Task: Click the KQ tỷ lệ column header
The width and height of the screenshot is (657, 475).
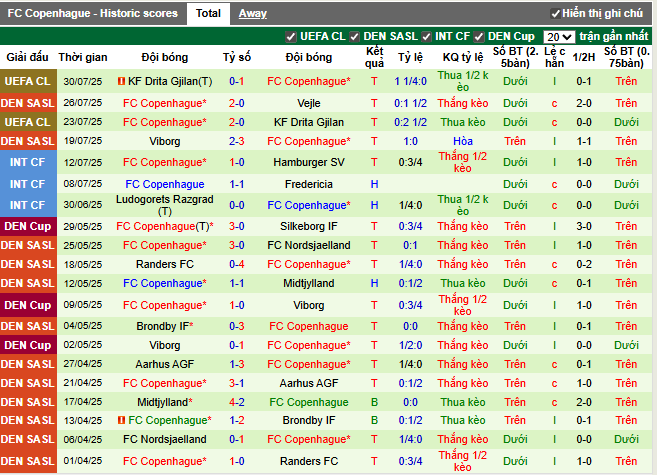Action: tap(463, 57)
